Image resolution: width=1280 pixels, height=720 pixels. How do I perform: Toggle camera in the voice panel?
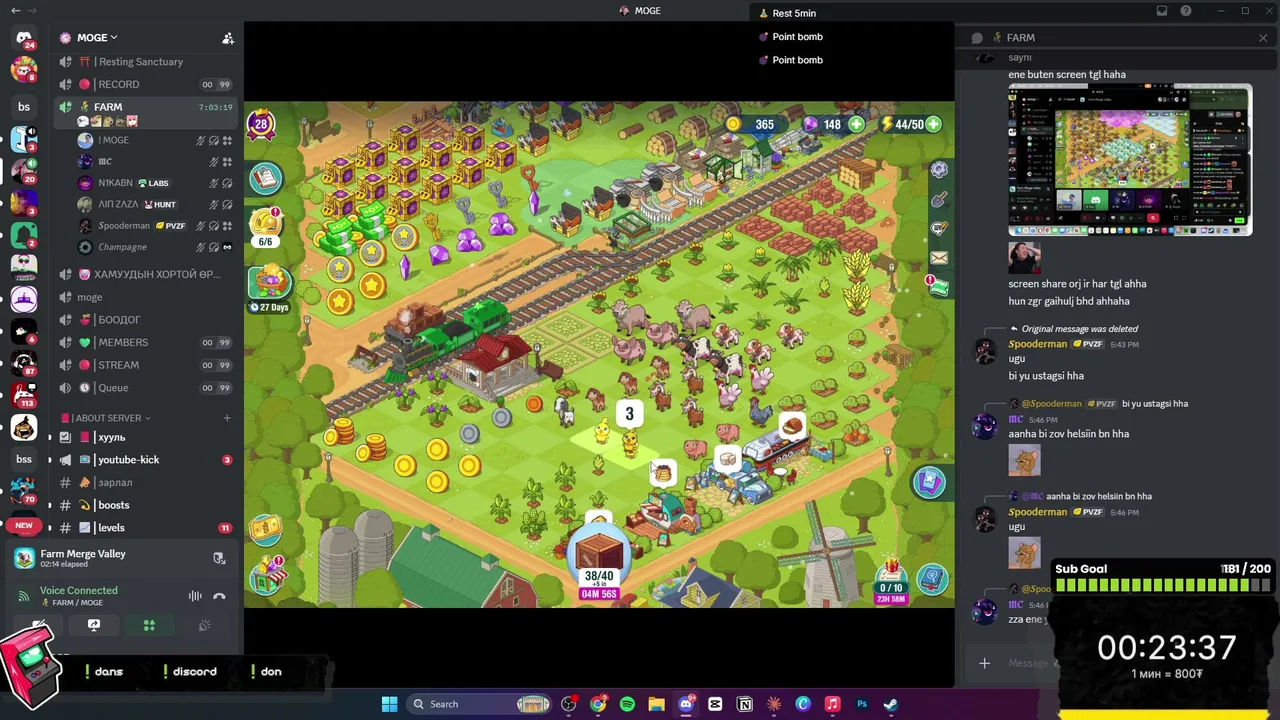point(38,626)
